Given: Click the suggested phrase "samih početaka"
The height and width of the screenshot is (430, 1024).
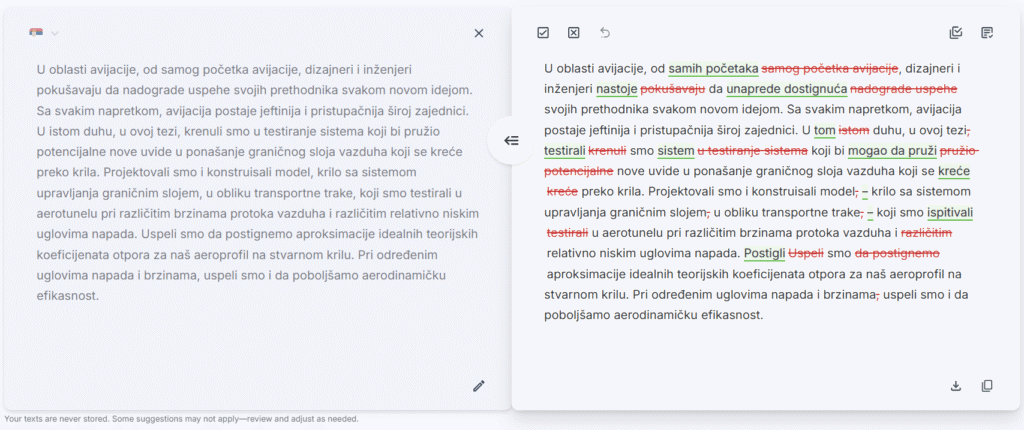Looking at the screenshot, I should 713,69.
